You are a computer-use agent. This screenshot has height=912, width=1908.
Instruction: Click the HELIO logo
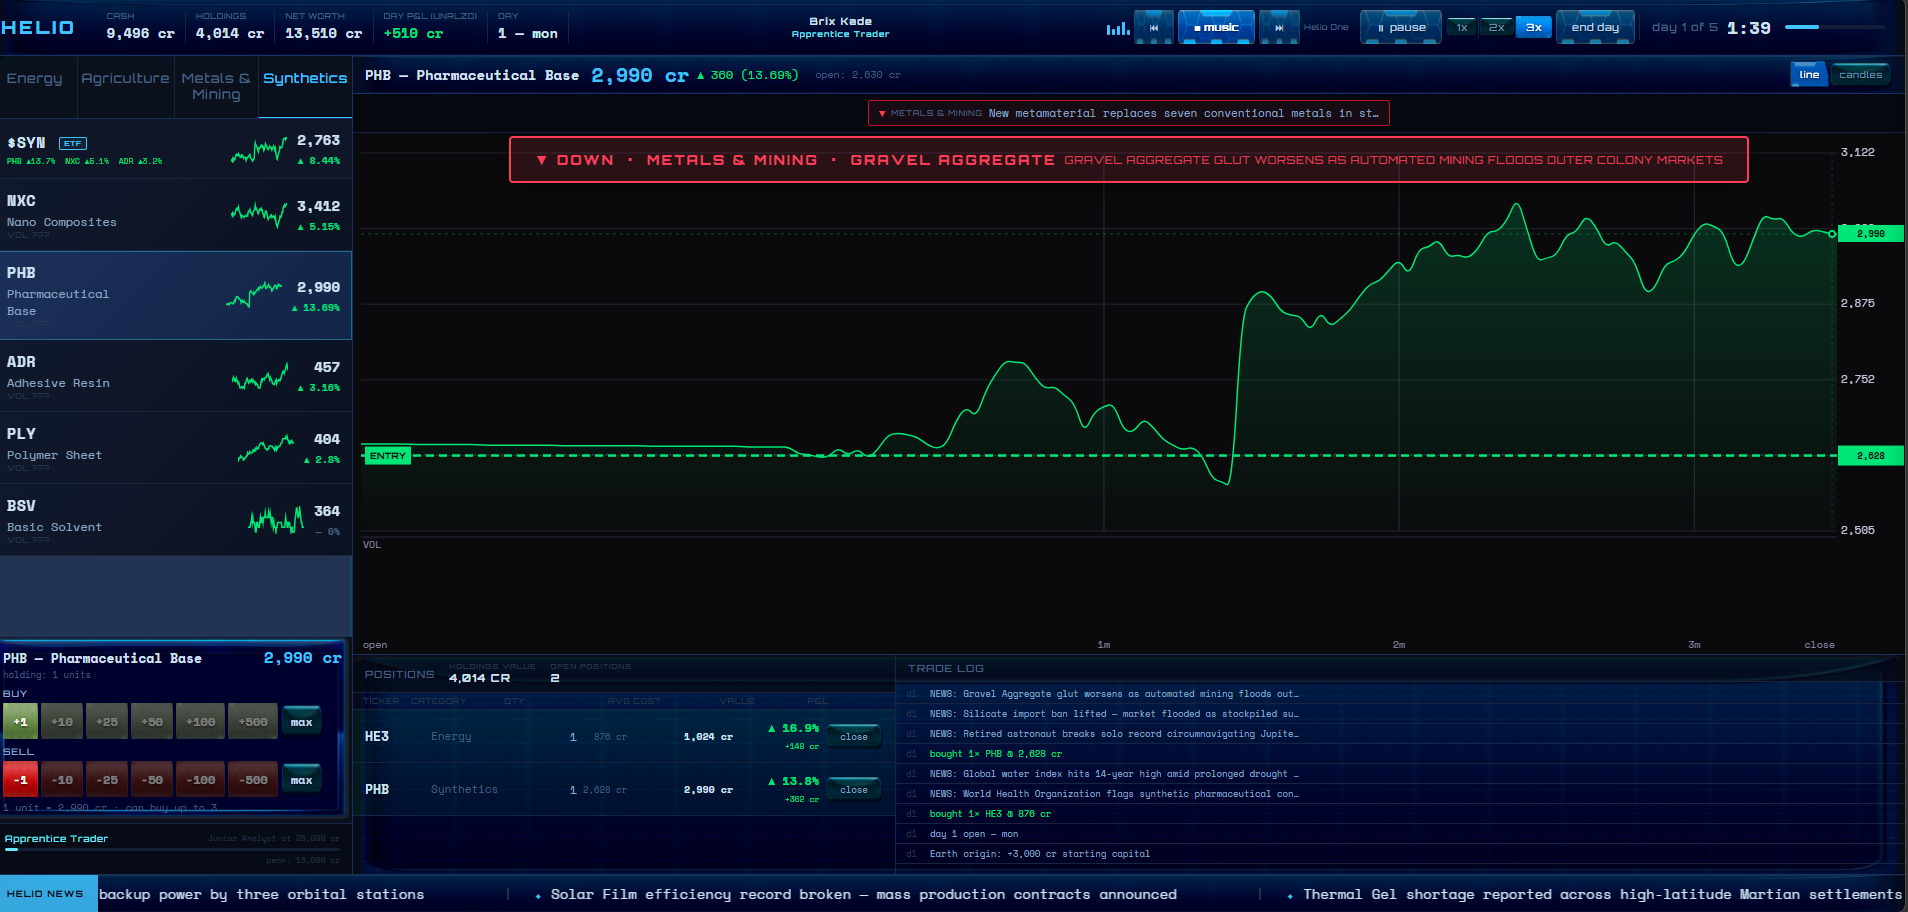(x=38, y=27)
